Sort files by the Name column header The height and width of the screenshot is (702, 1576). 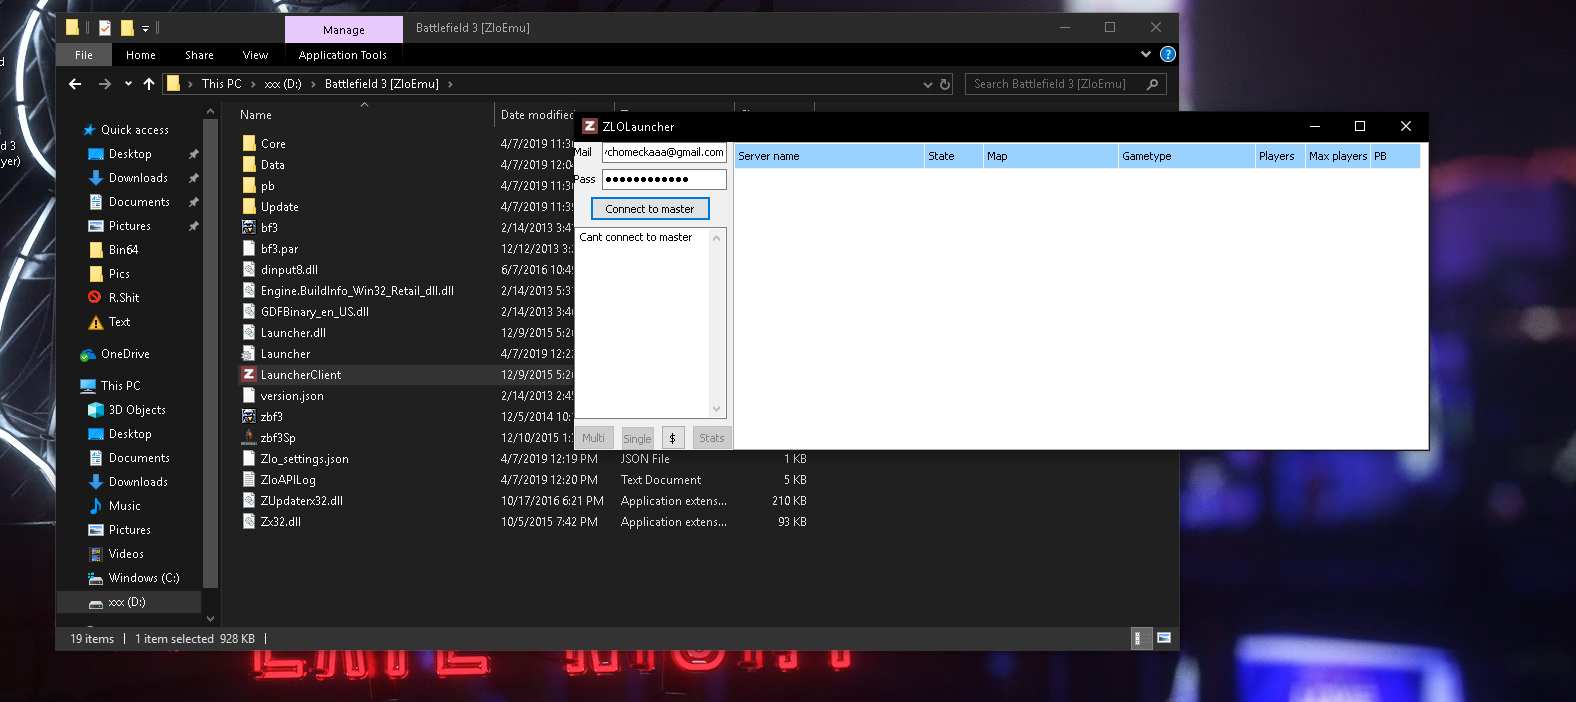(x=364, y=115)
